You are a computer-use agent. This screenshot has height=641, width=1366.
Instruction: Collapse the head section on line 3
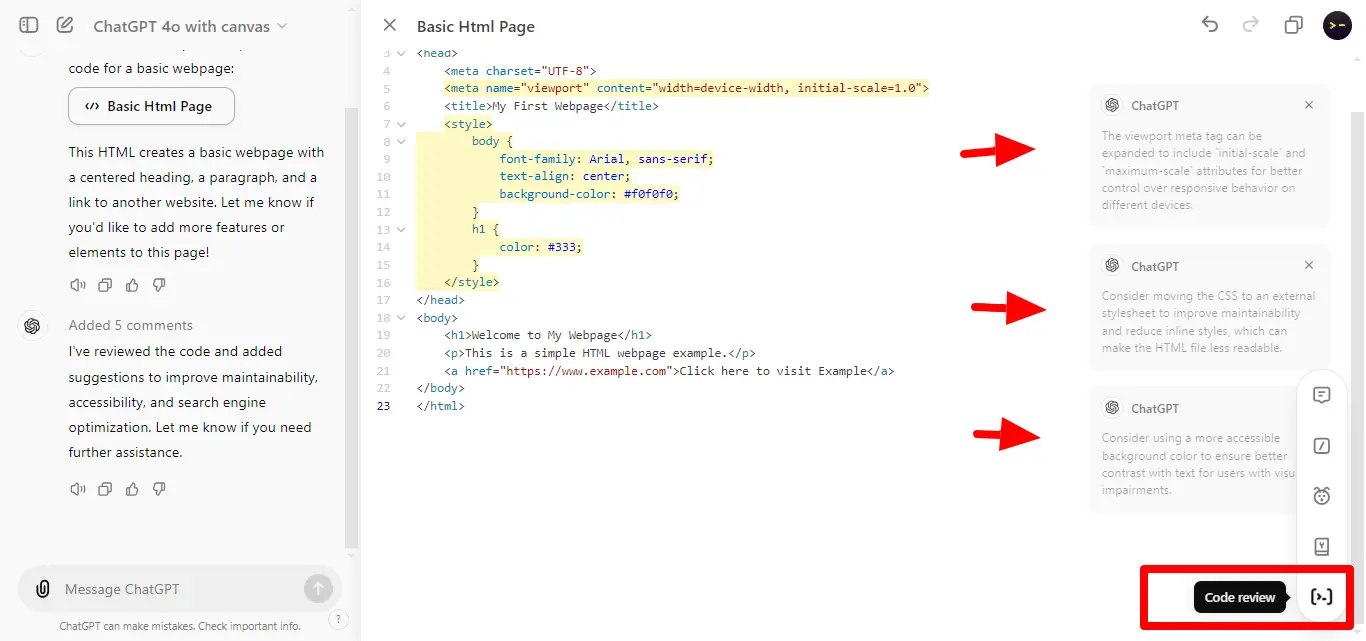(x=400, y=53)
